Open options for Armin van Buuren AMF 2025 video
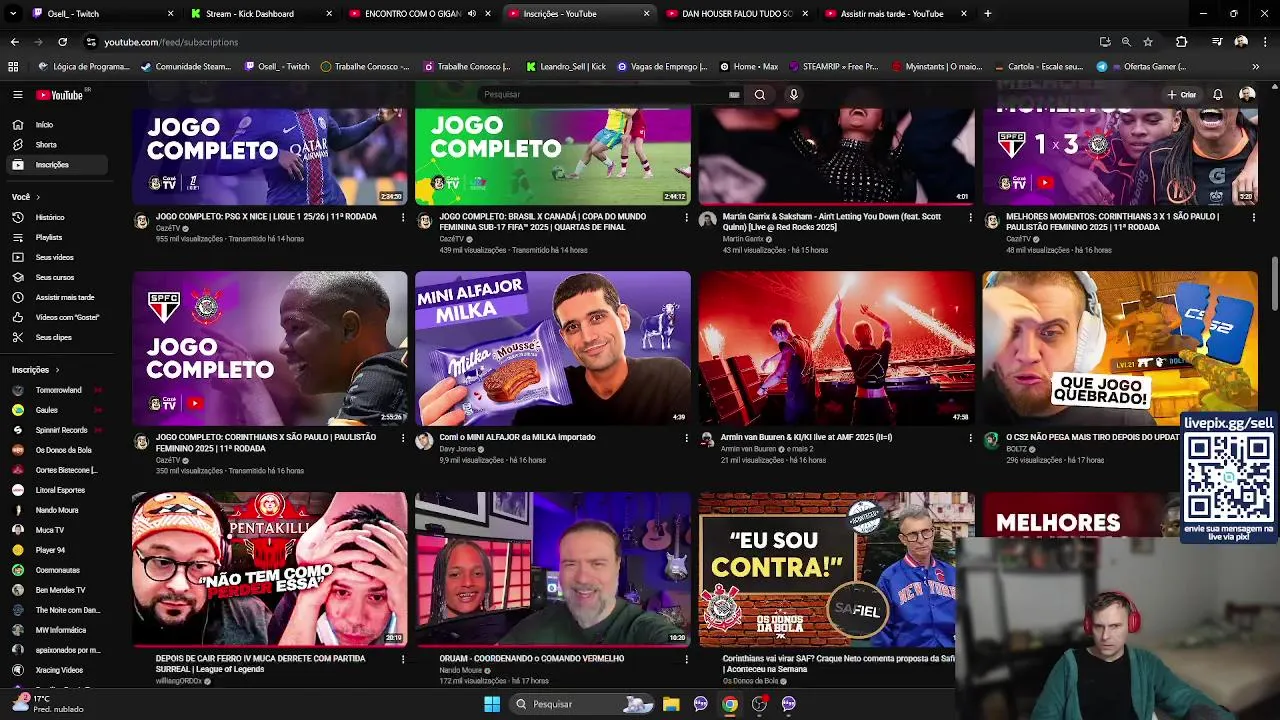Viewport: 1280px width, 720px height. [970, 438]
